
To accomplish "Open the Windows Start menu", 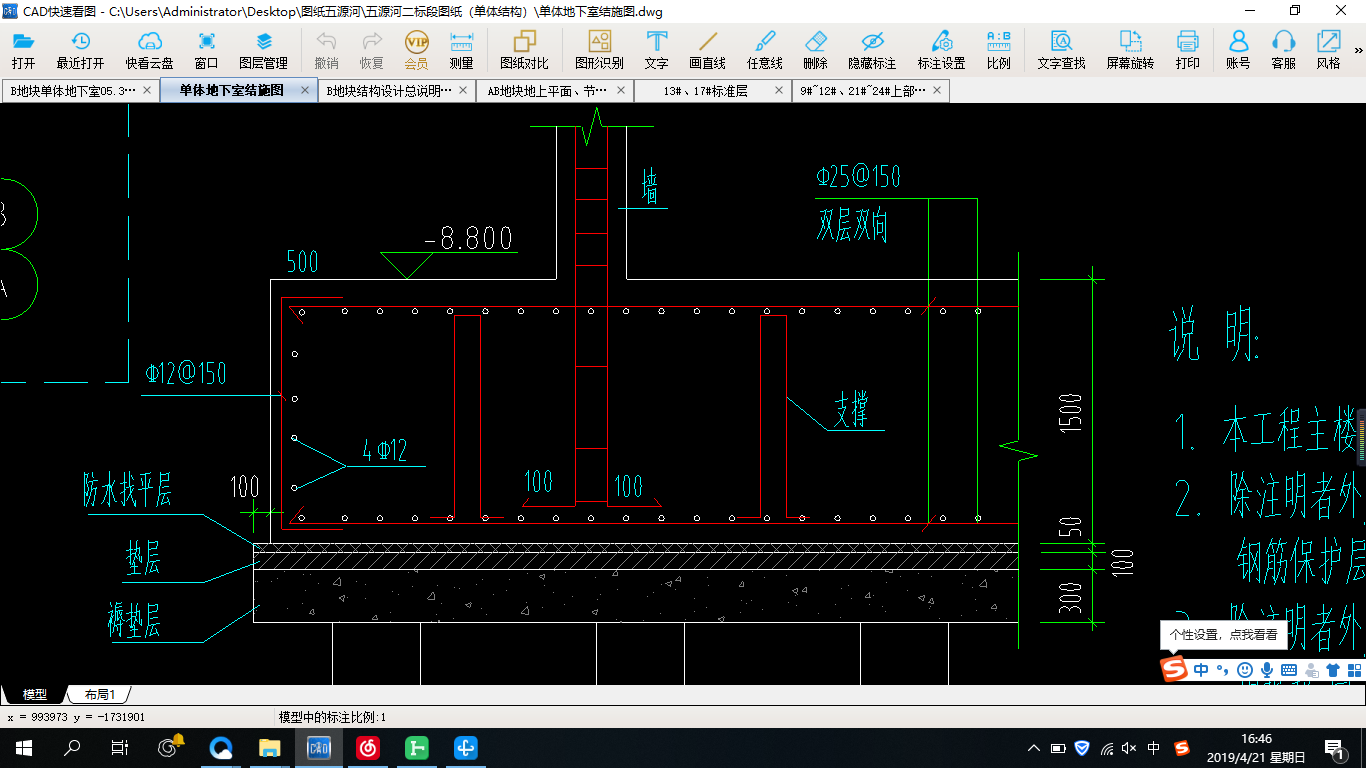I will tap(24, 747).
